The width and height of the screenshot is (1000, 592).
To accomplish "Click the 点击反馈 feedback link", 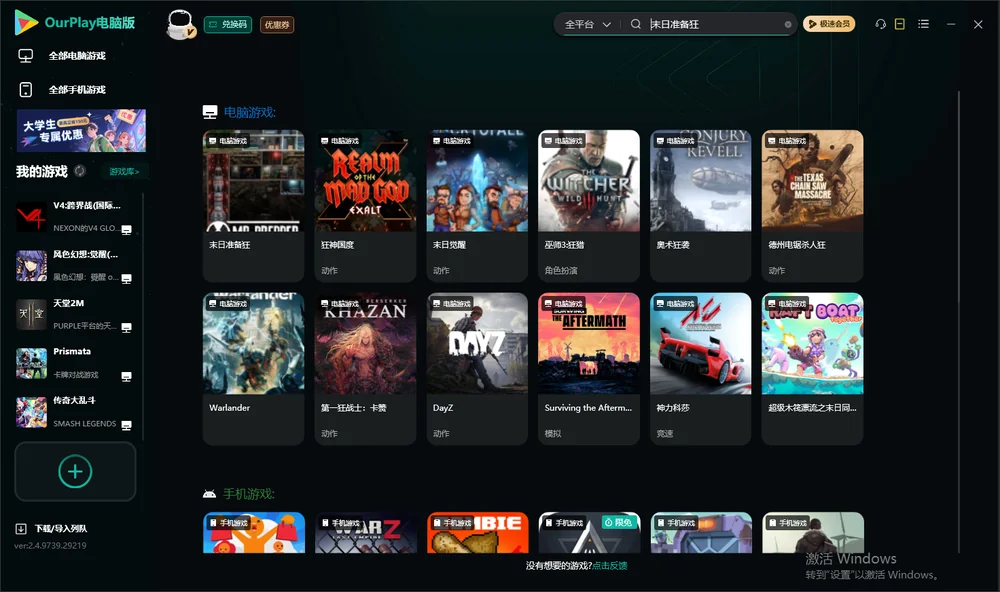I will point(610,566).
